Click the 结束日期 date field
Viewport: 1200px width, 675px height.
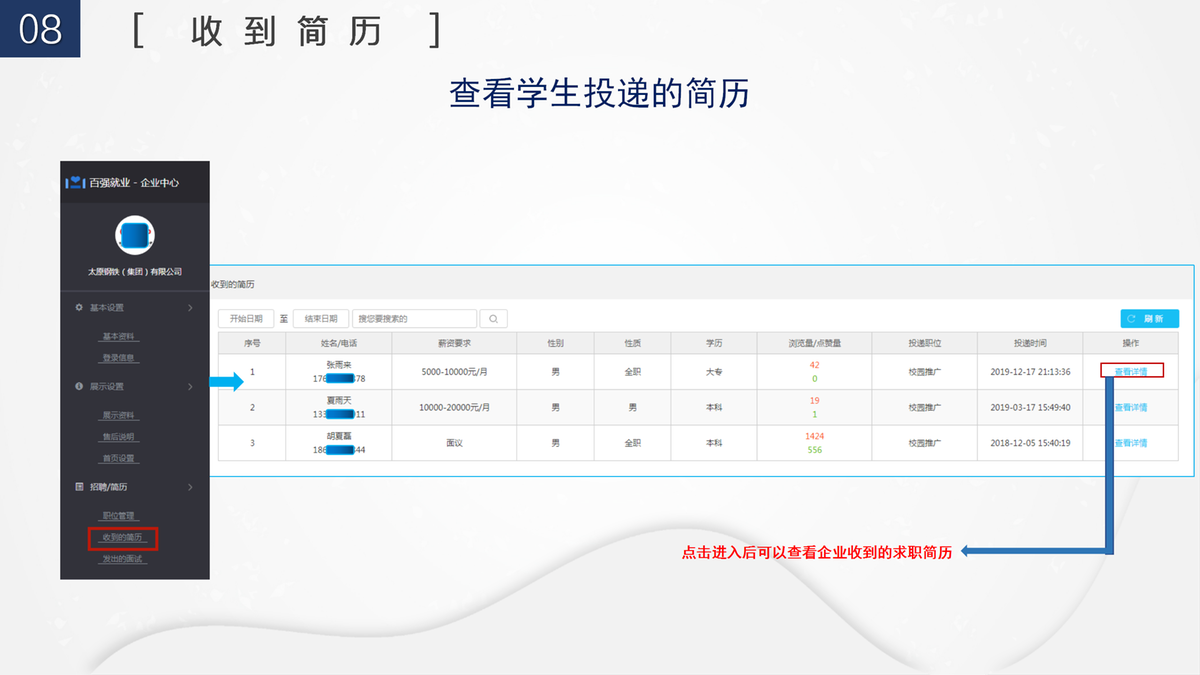pos(321,319)
